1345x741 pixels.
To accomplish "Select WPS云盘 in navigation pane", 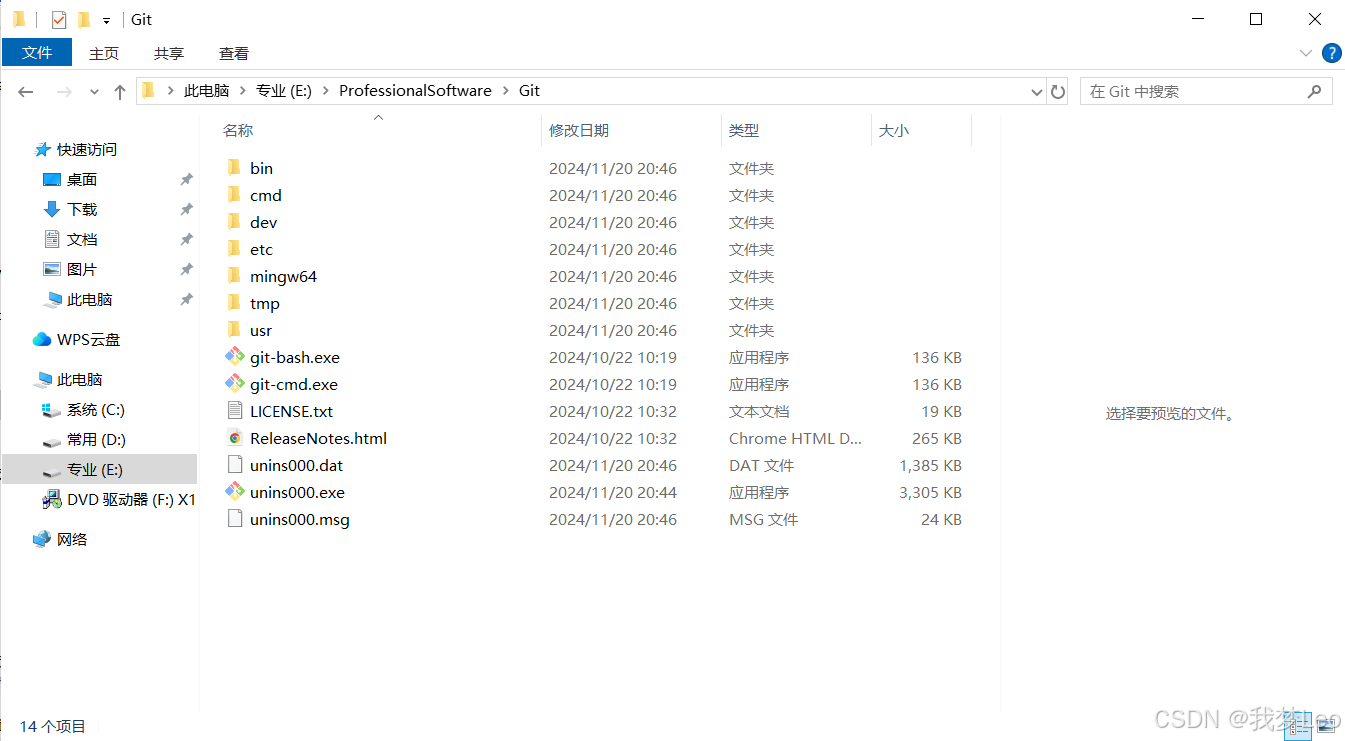I will [x=88, y=339].
